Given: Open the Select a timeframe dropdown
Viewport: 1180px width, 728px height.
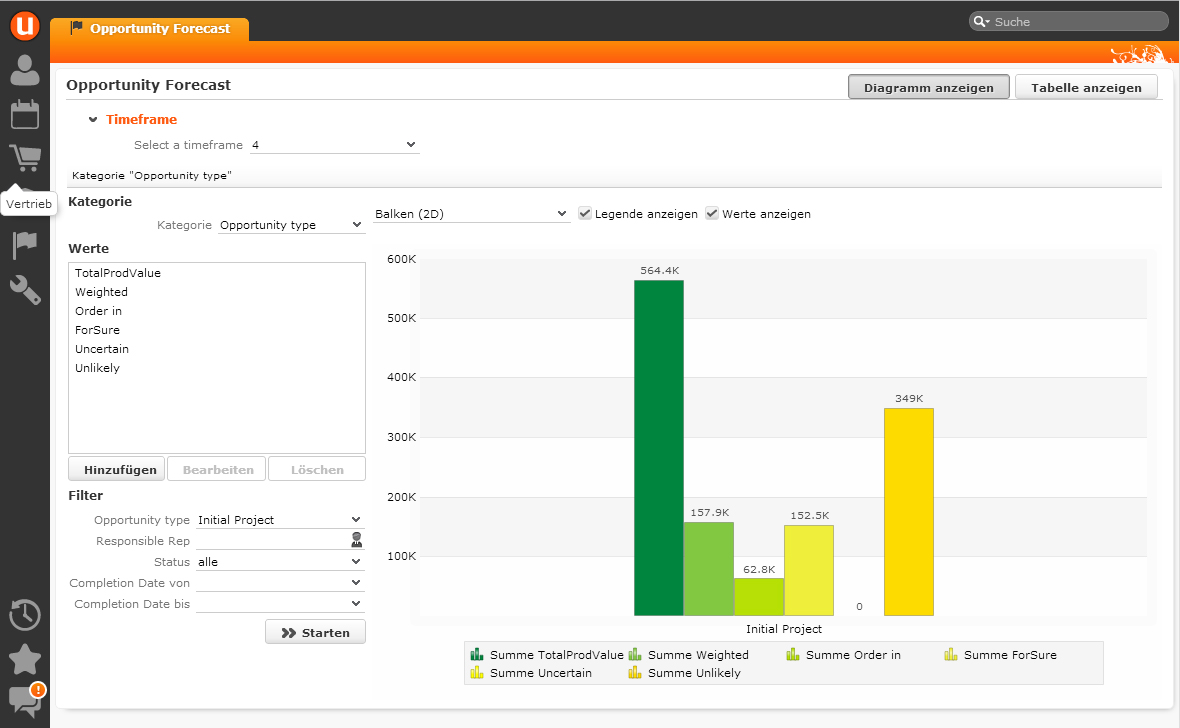Looking at the screenshot, I should (334, 145).
